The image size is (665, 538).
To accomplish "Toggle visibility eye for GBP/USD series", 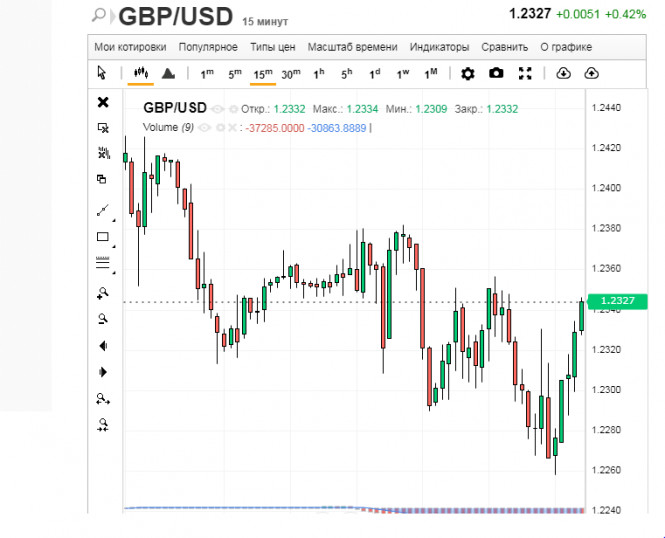I will click(x=217, y=109).
